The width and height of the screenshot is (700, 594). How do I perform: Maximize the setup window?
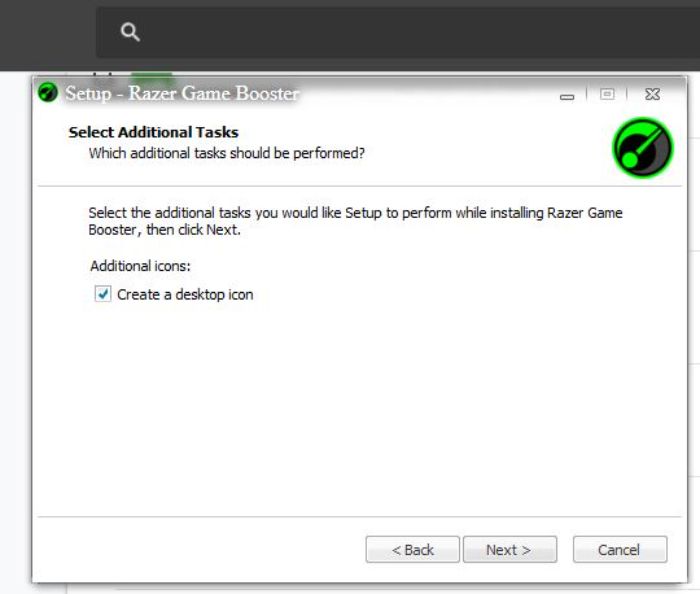tap(607, 94)
